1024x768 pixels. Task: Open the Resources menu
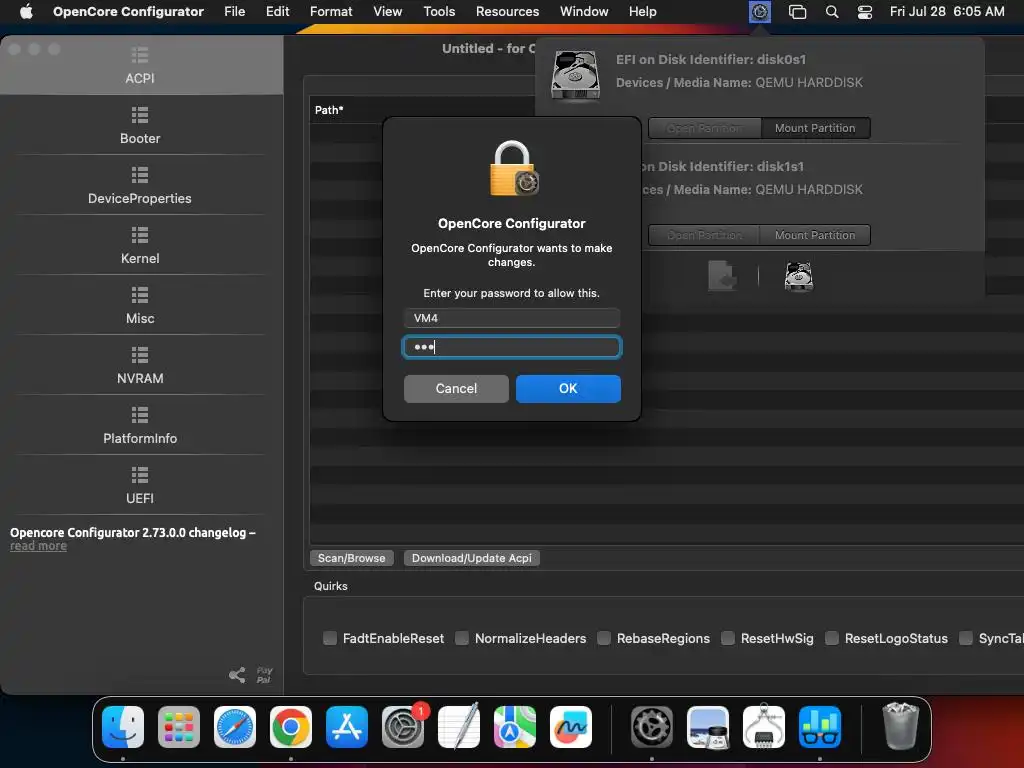[507, 12]
